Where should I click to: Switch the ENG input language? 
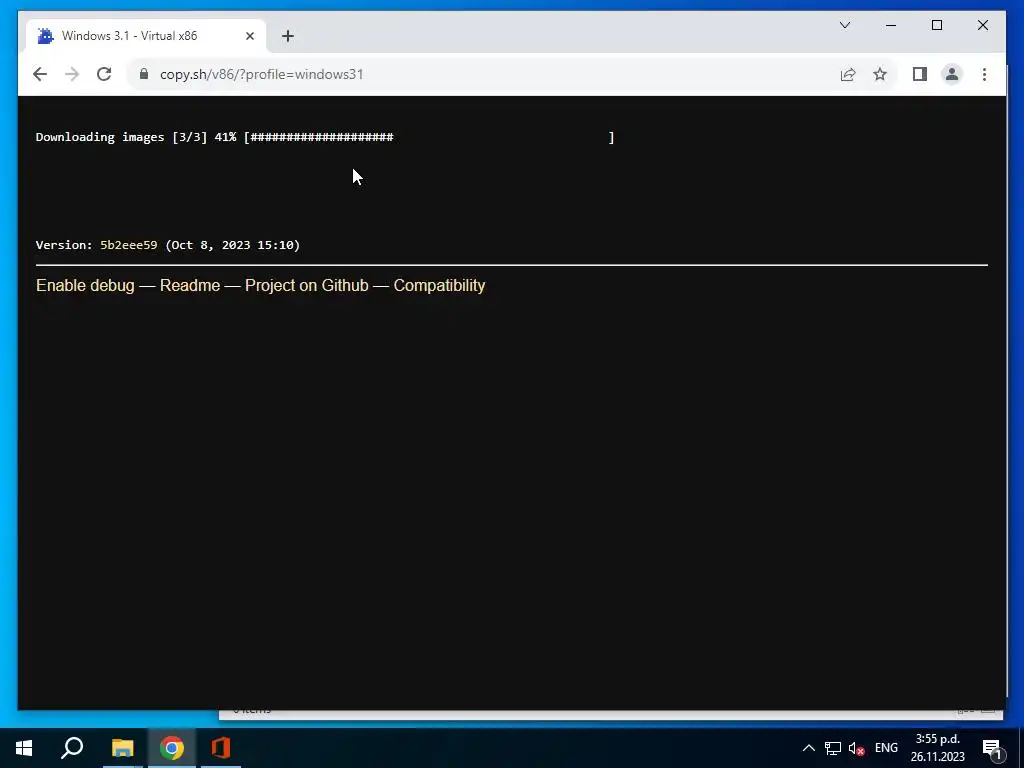point(886,748)
